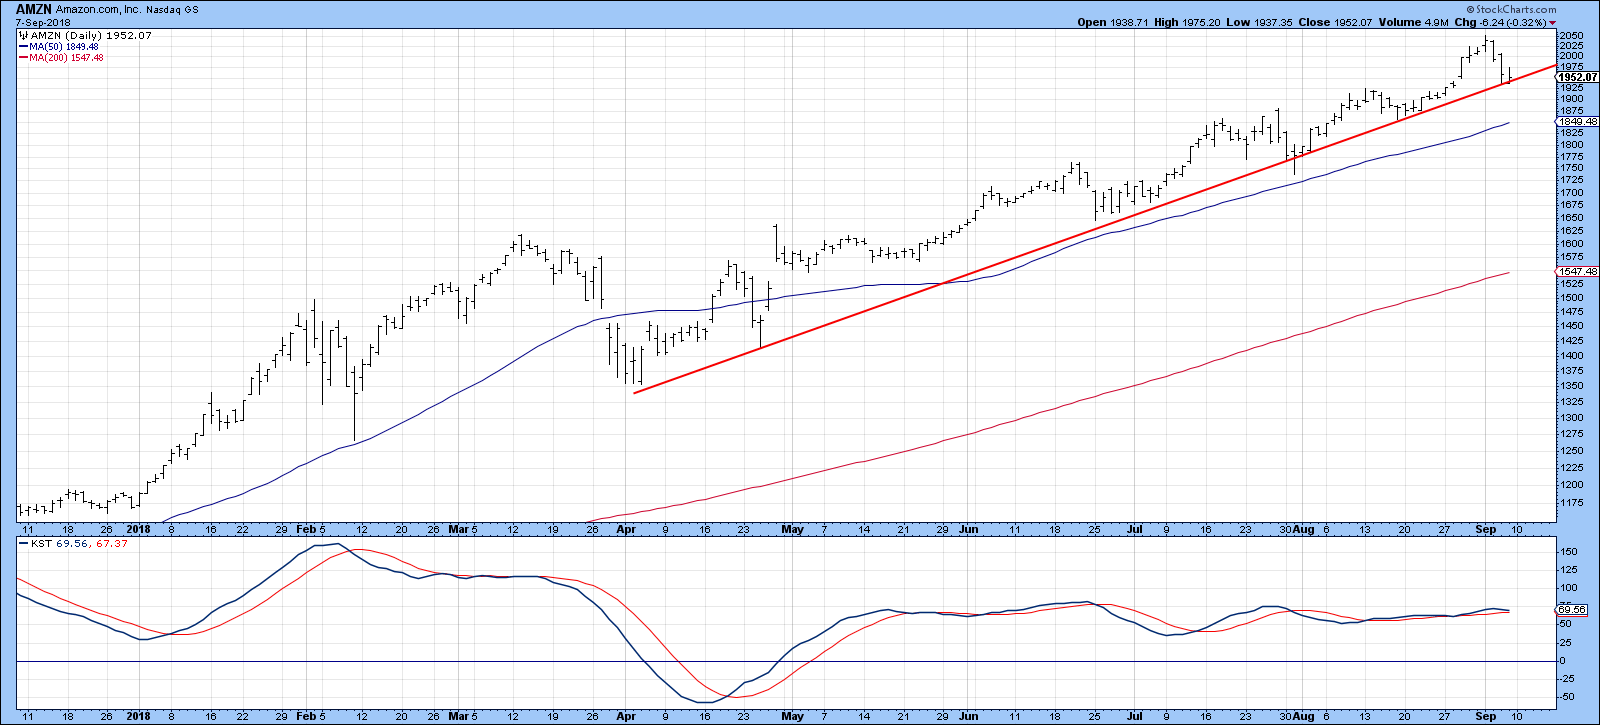Click the 2018 year label under KST panel
1600x725 pixels.
(x=139, y=716)
